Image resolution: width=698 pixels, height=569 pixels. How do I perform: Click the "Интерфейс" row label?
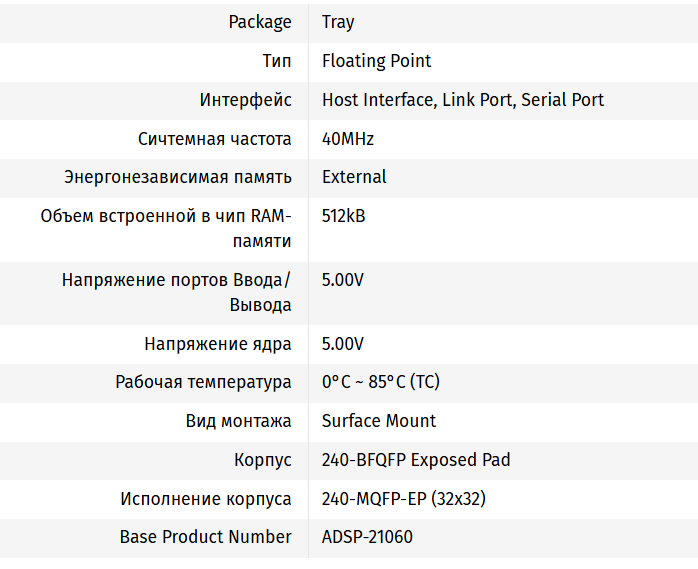click(x=246, y=100)
